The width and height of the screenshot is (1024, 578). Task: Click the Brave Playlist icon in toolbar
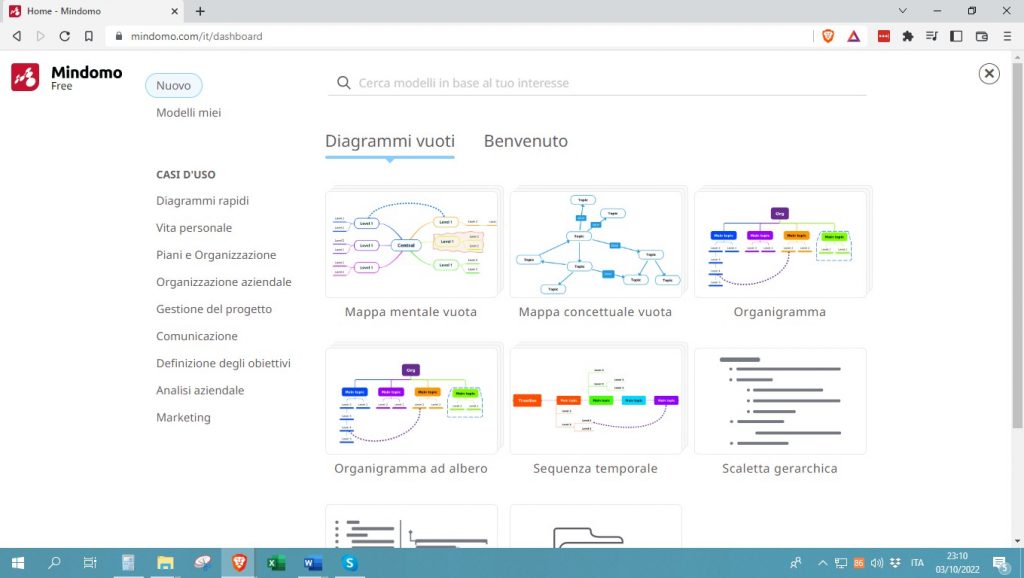tap(933, 35)
